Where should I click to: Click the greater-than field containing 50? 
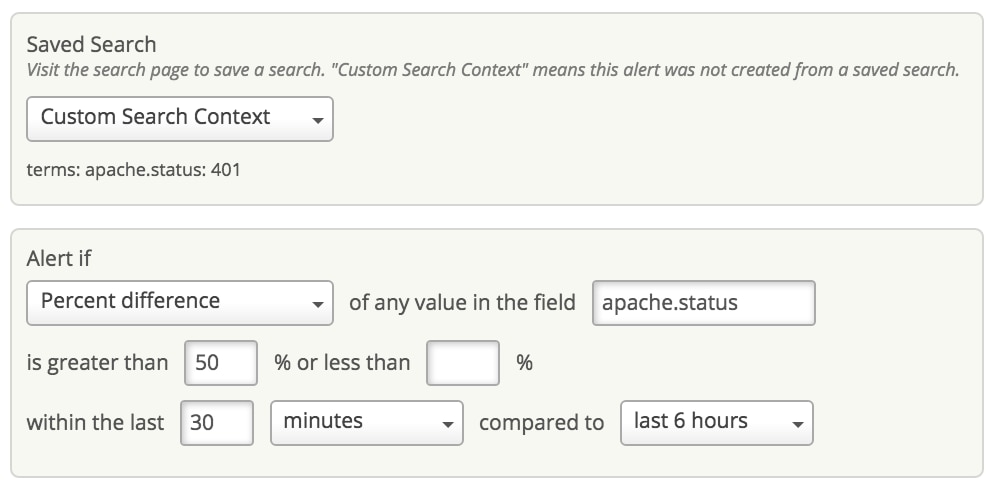tap(221, 362)
